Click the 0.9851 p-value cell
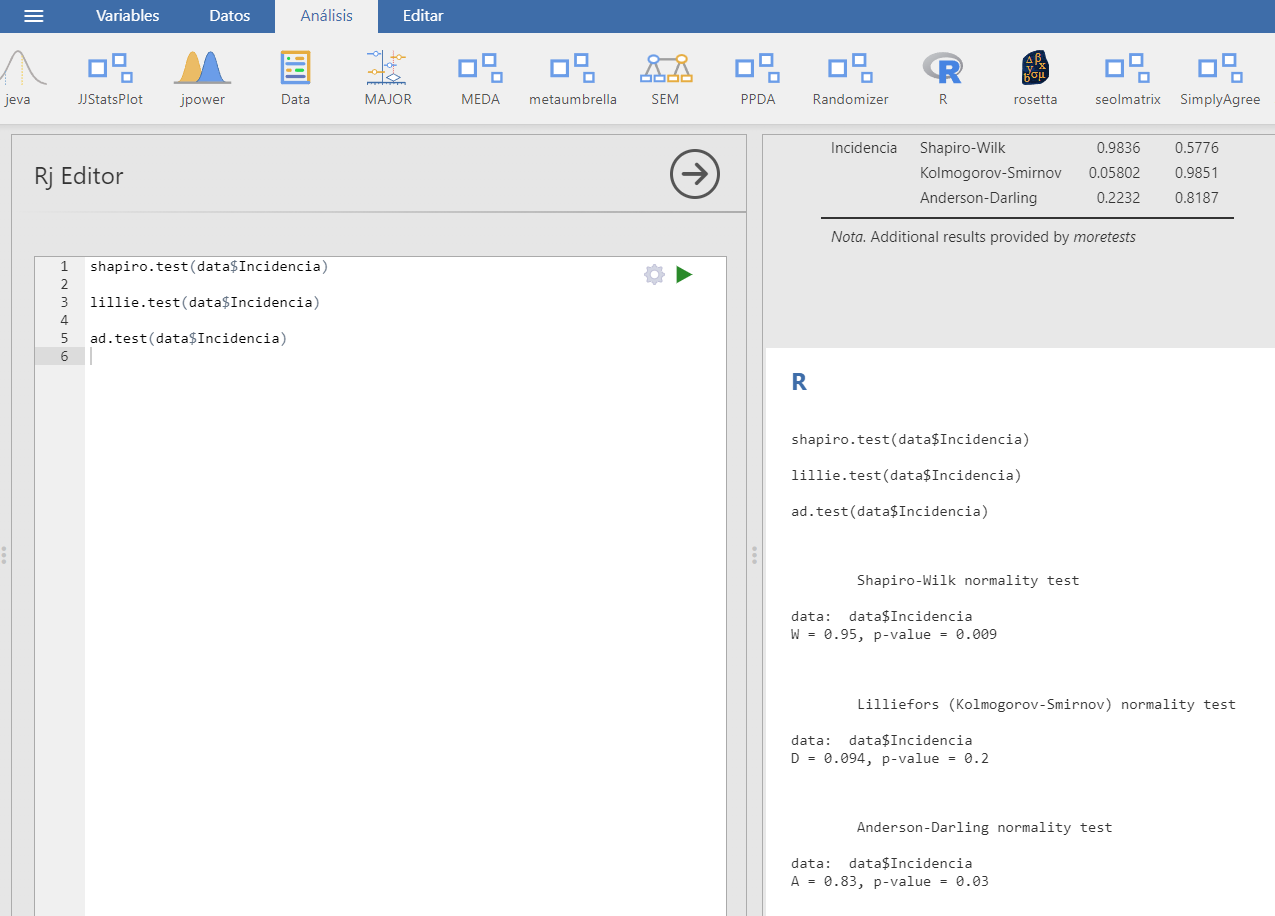Image resolution: width=1275 pixels, height=916 pixels. (x=1197, y=173)
